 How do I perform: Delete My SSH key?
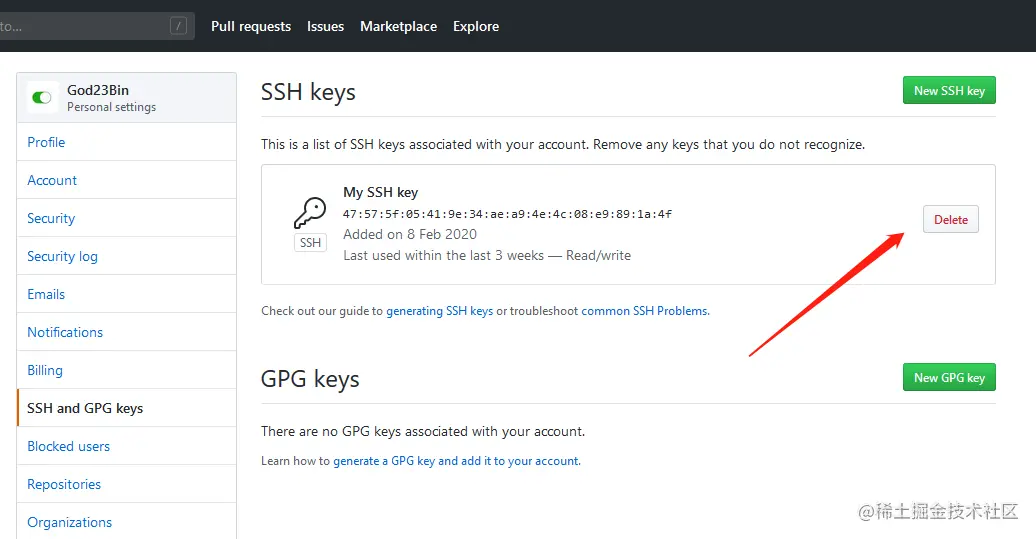click(950, 220)
